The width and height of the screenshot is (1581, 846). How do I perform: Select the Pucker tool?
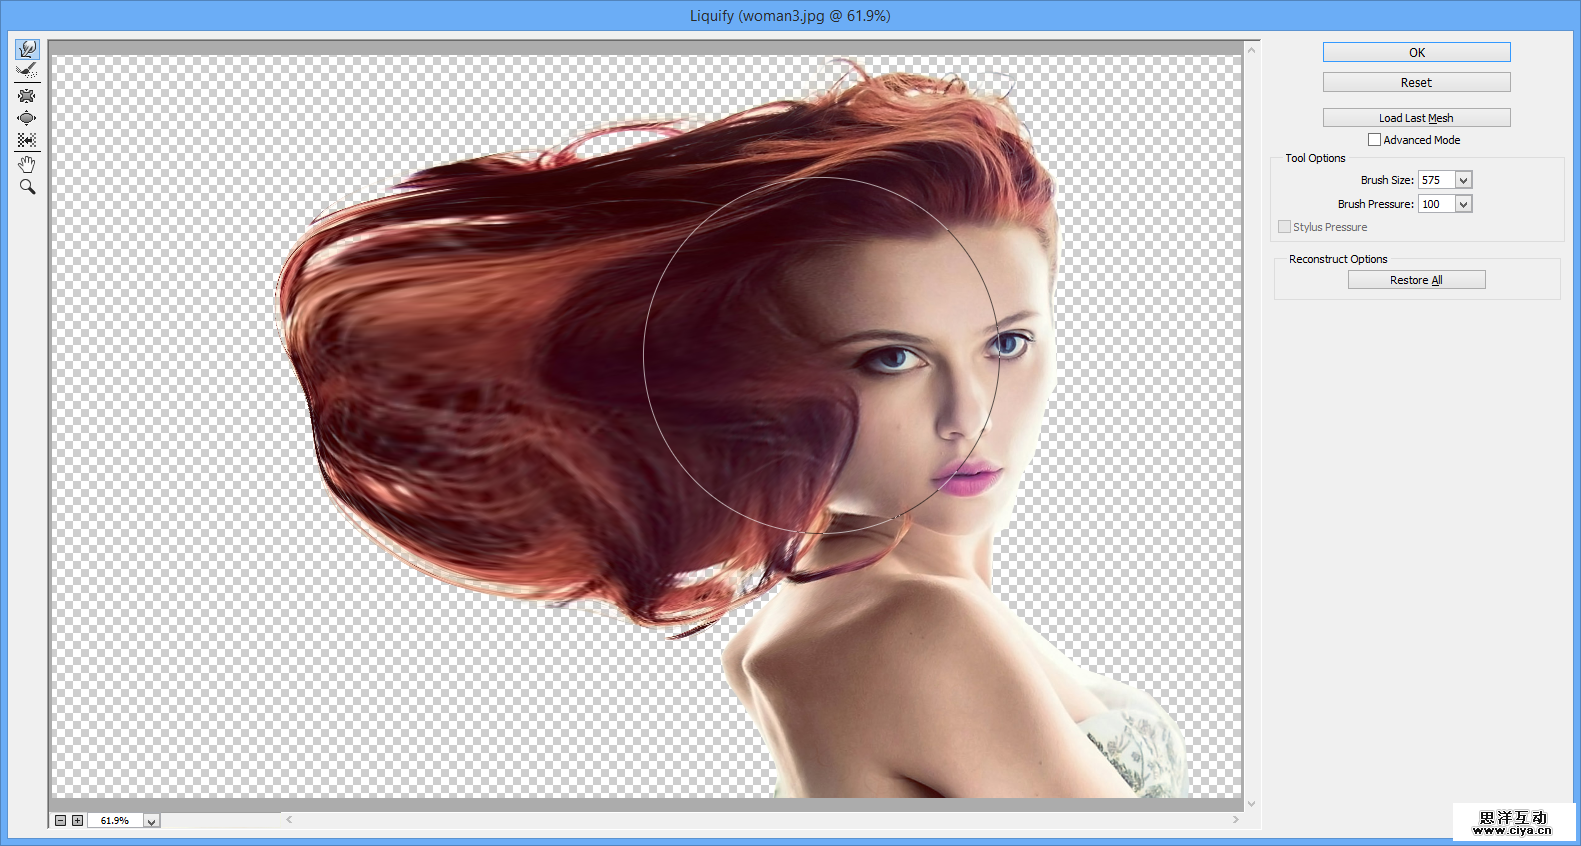pos(27,96)
